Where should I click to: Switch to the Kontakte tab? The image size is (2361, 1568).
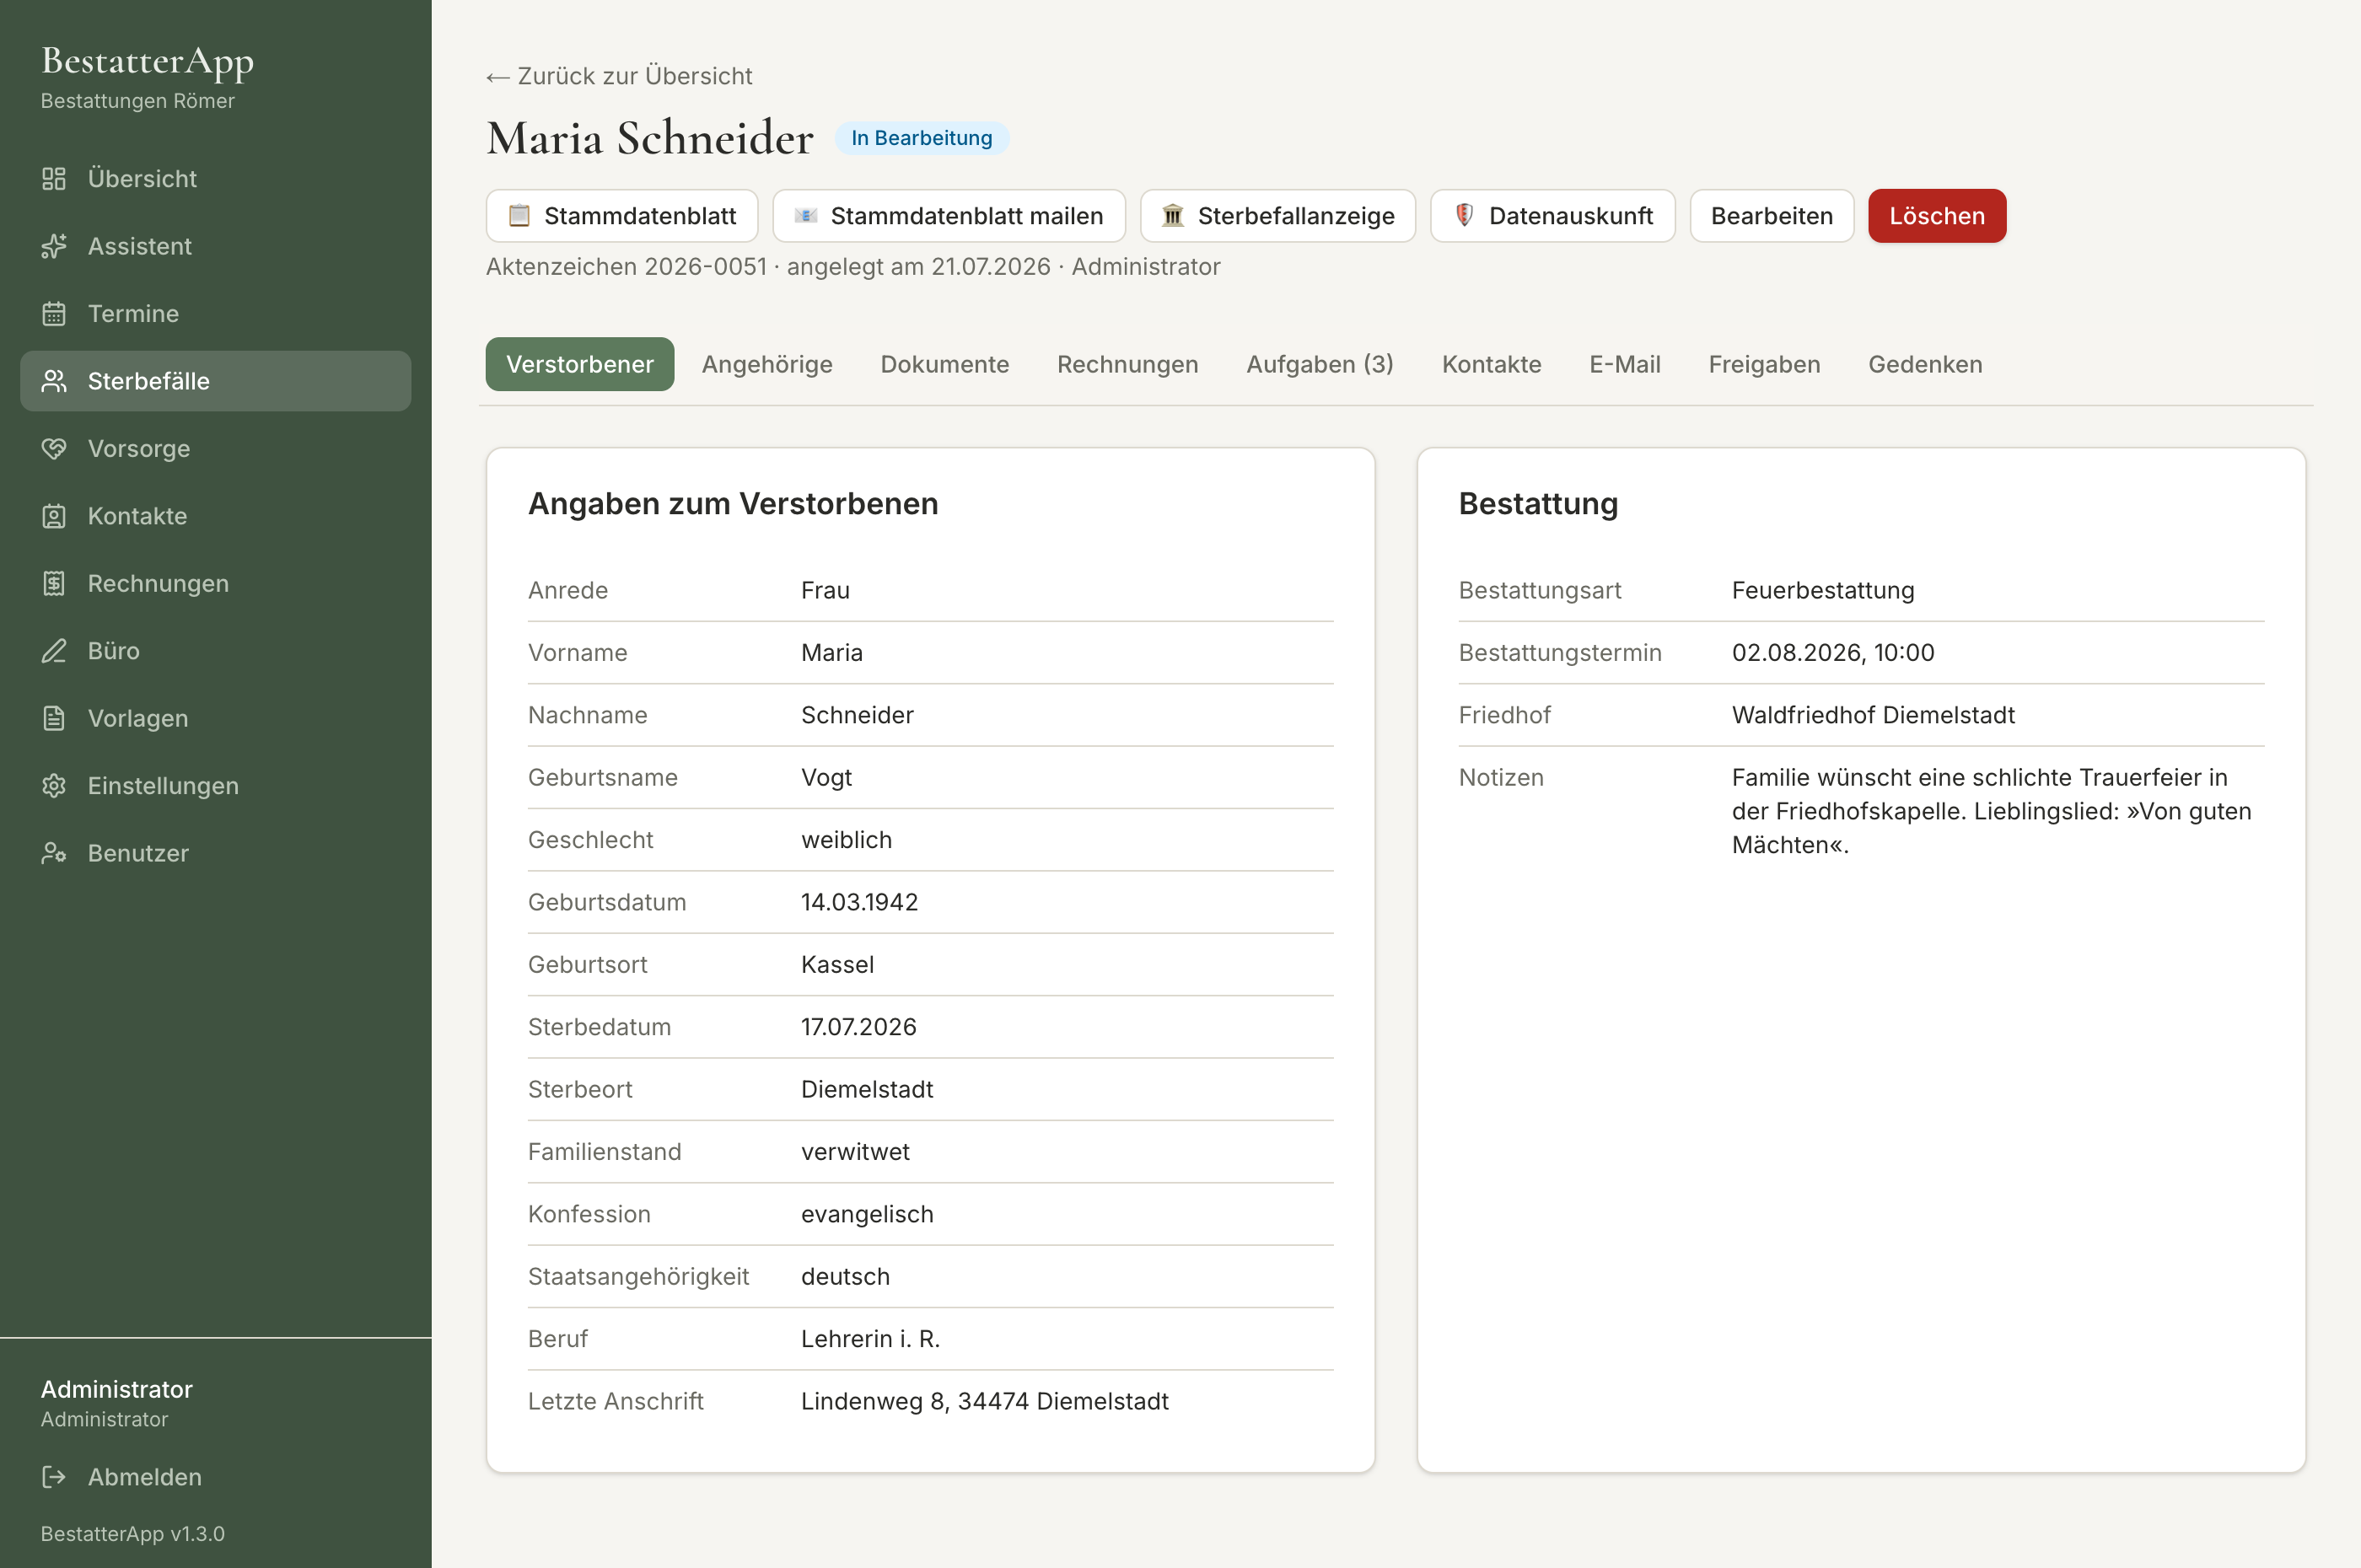1492,364
